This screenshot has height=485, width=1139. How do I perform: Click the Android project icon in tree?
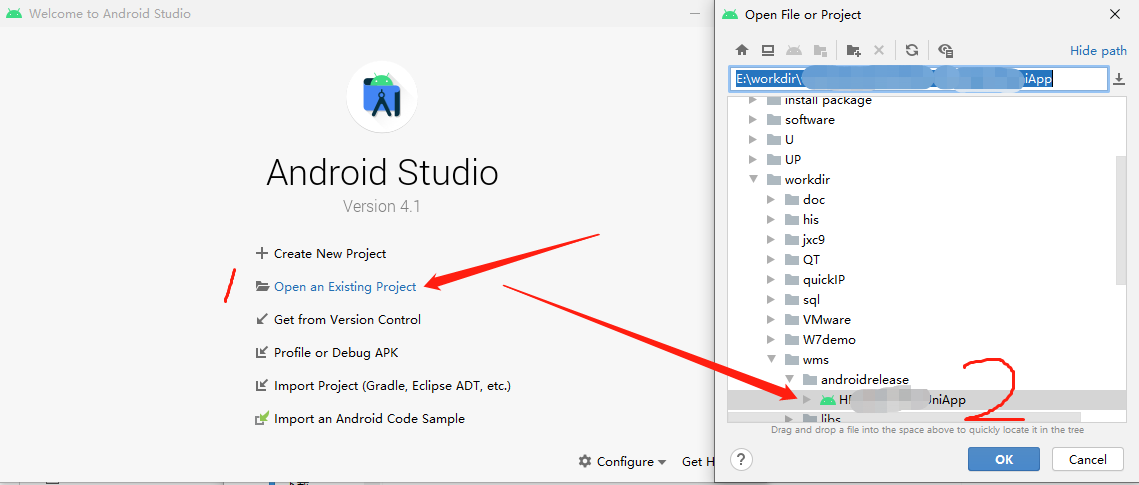click(827, 399)
